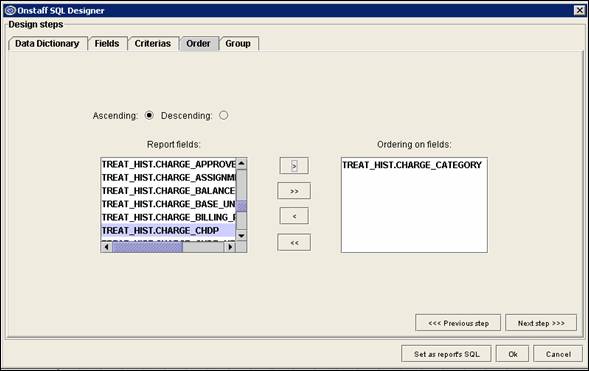This screenshot has height=371, width=589.
Task: Click the report fields list up-scroll arrow
Action: point(241,163)
